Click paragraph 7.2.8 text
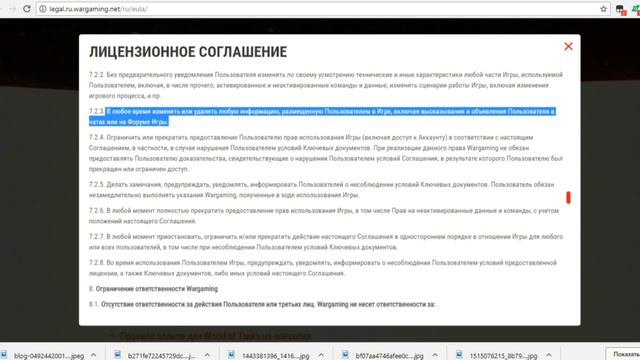 (323, 268)
